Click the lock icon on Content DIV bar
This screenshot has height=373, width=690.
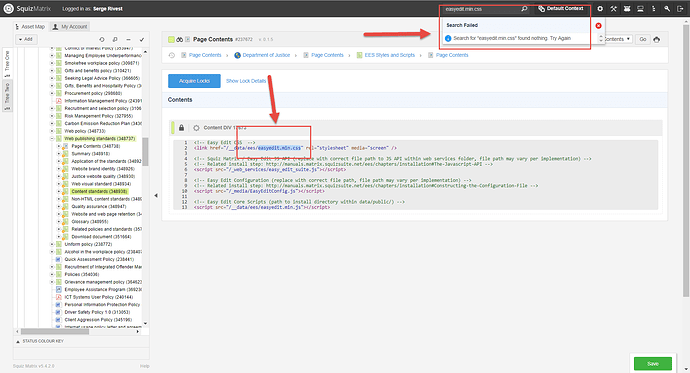[x=181, y=128]
